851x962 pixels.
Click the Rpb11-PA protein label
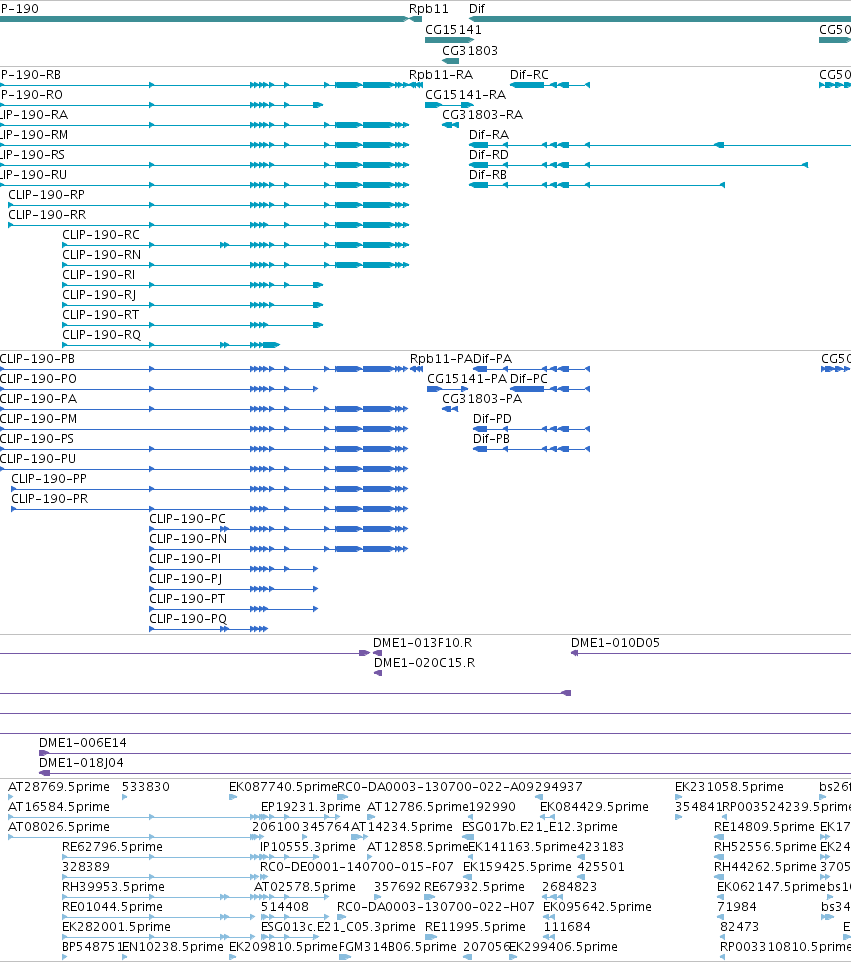(441, 358)
